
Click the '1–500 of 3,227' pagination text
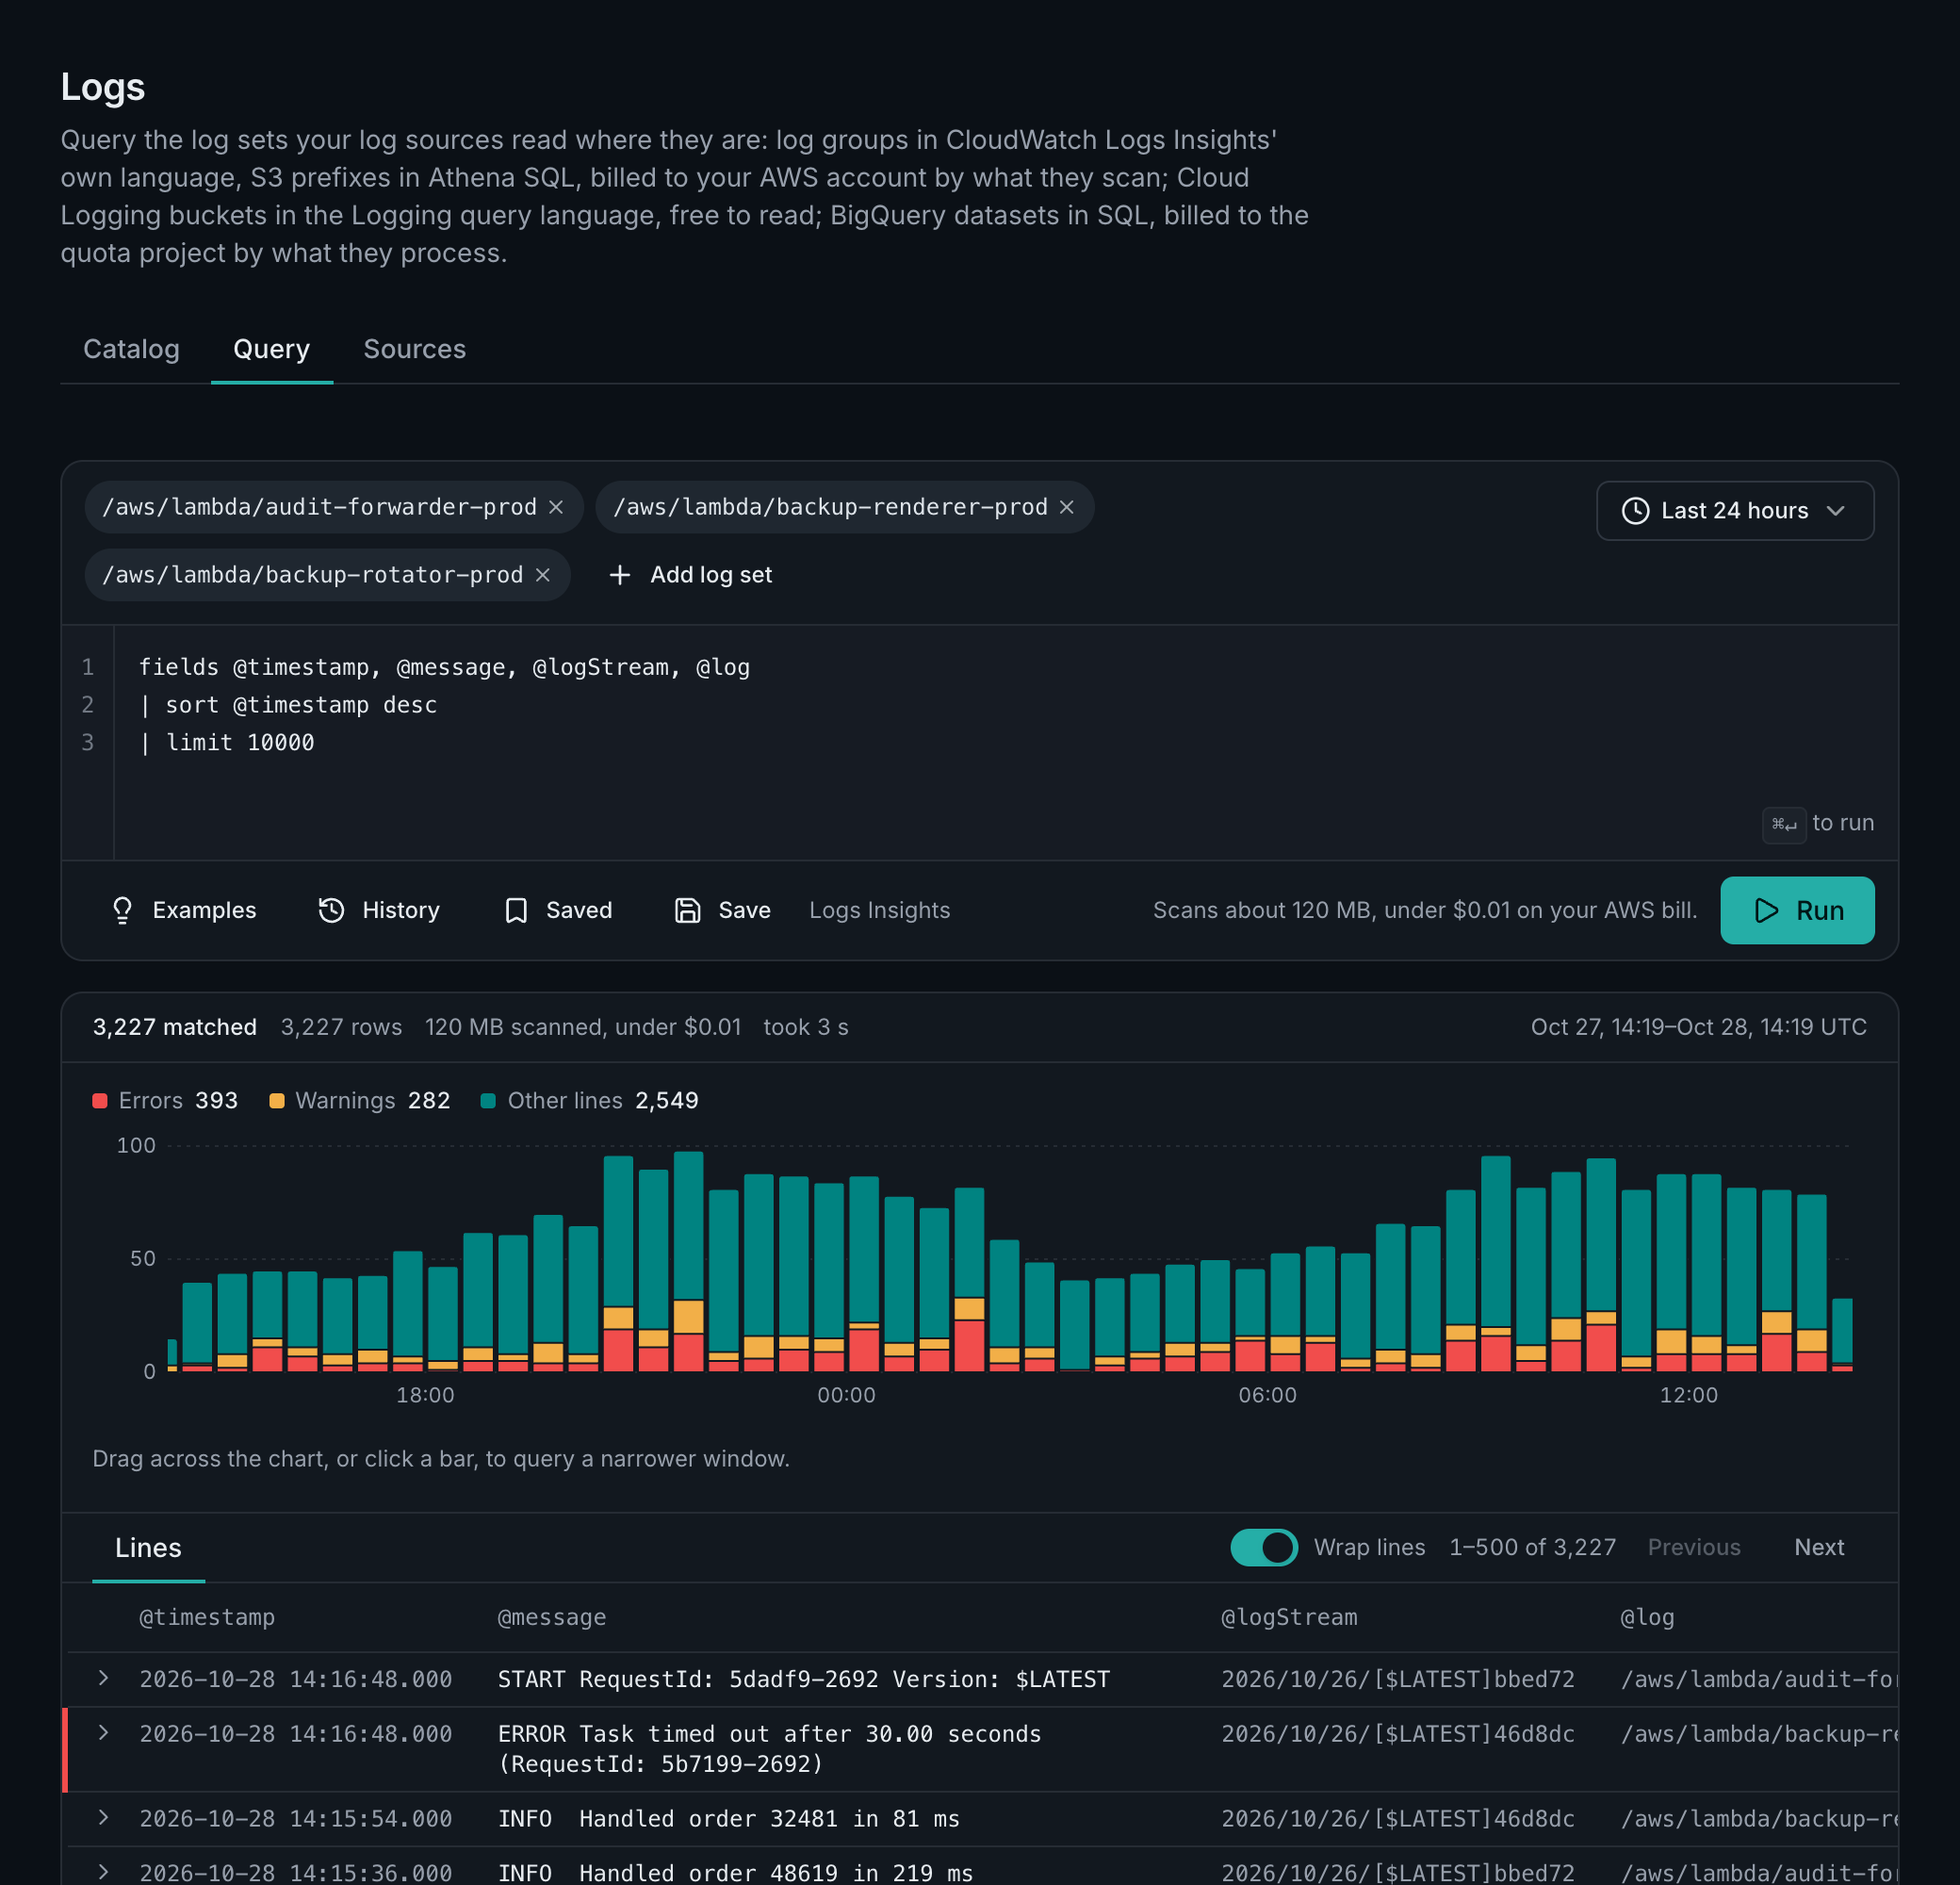1532,1547
